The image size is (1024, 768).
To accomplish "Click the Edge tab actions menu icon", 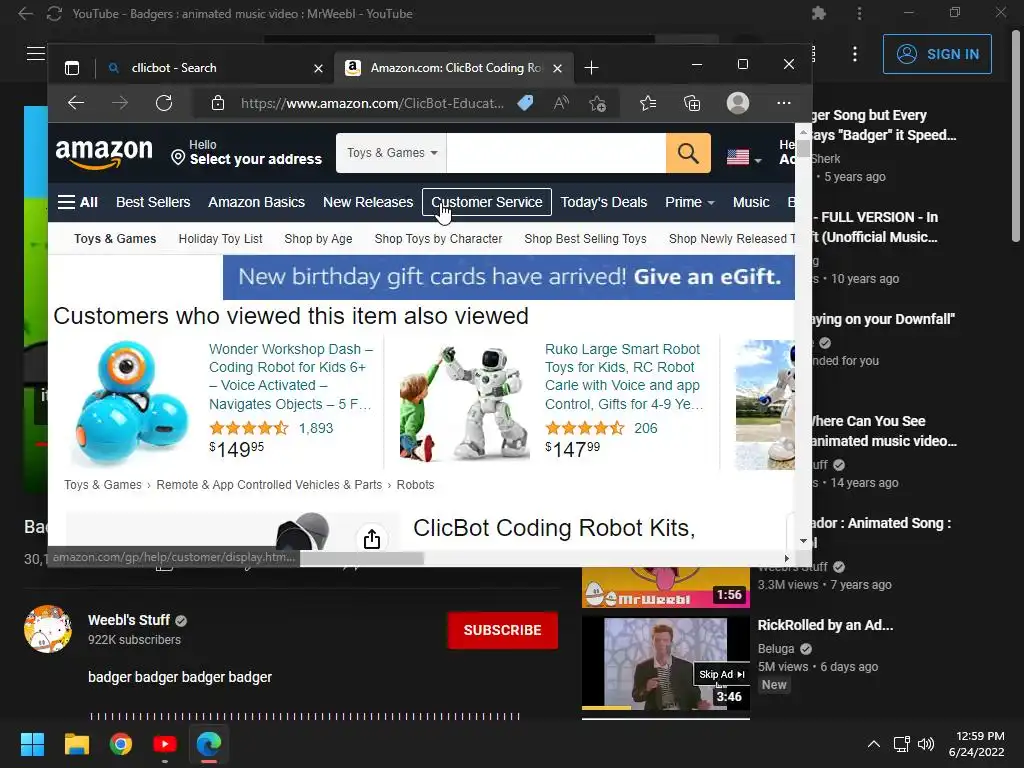I will [72, 68].
